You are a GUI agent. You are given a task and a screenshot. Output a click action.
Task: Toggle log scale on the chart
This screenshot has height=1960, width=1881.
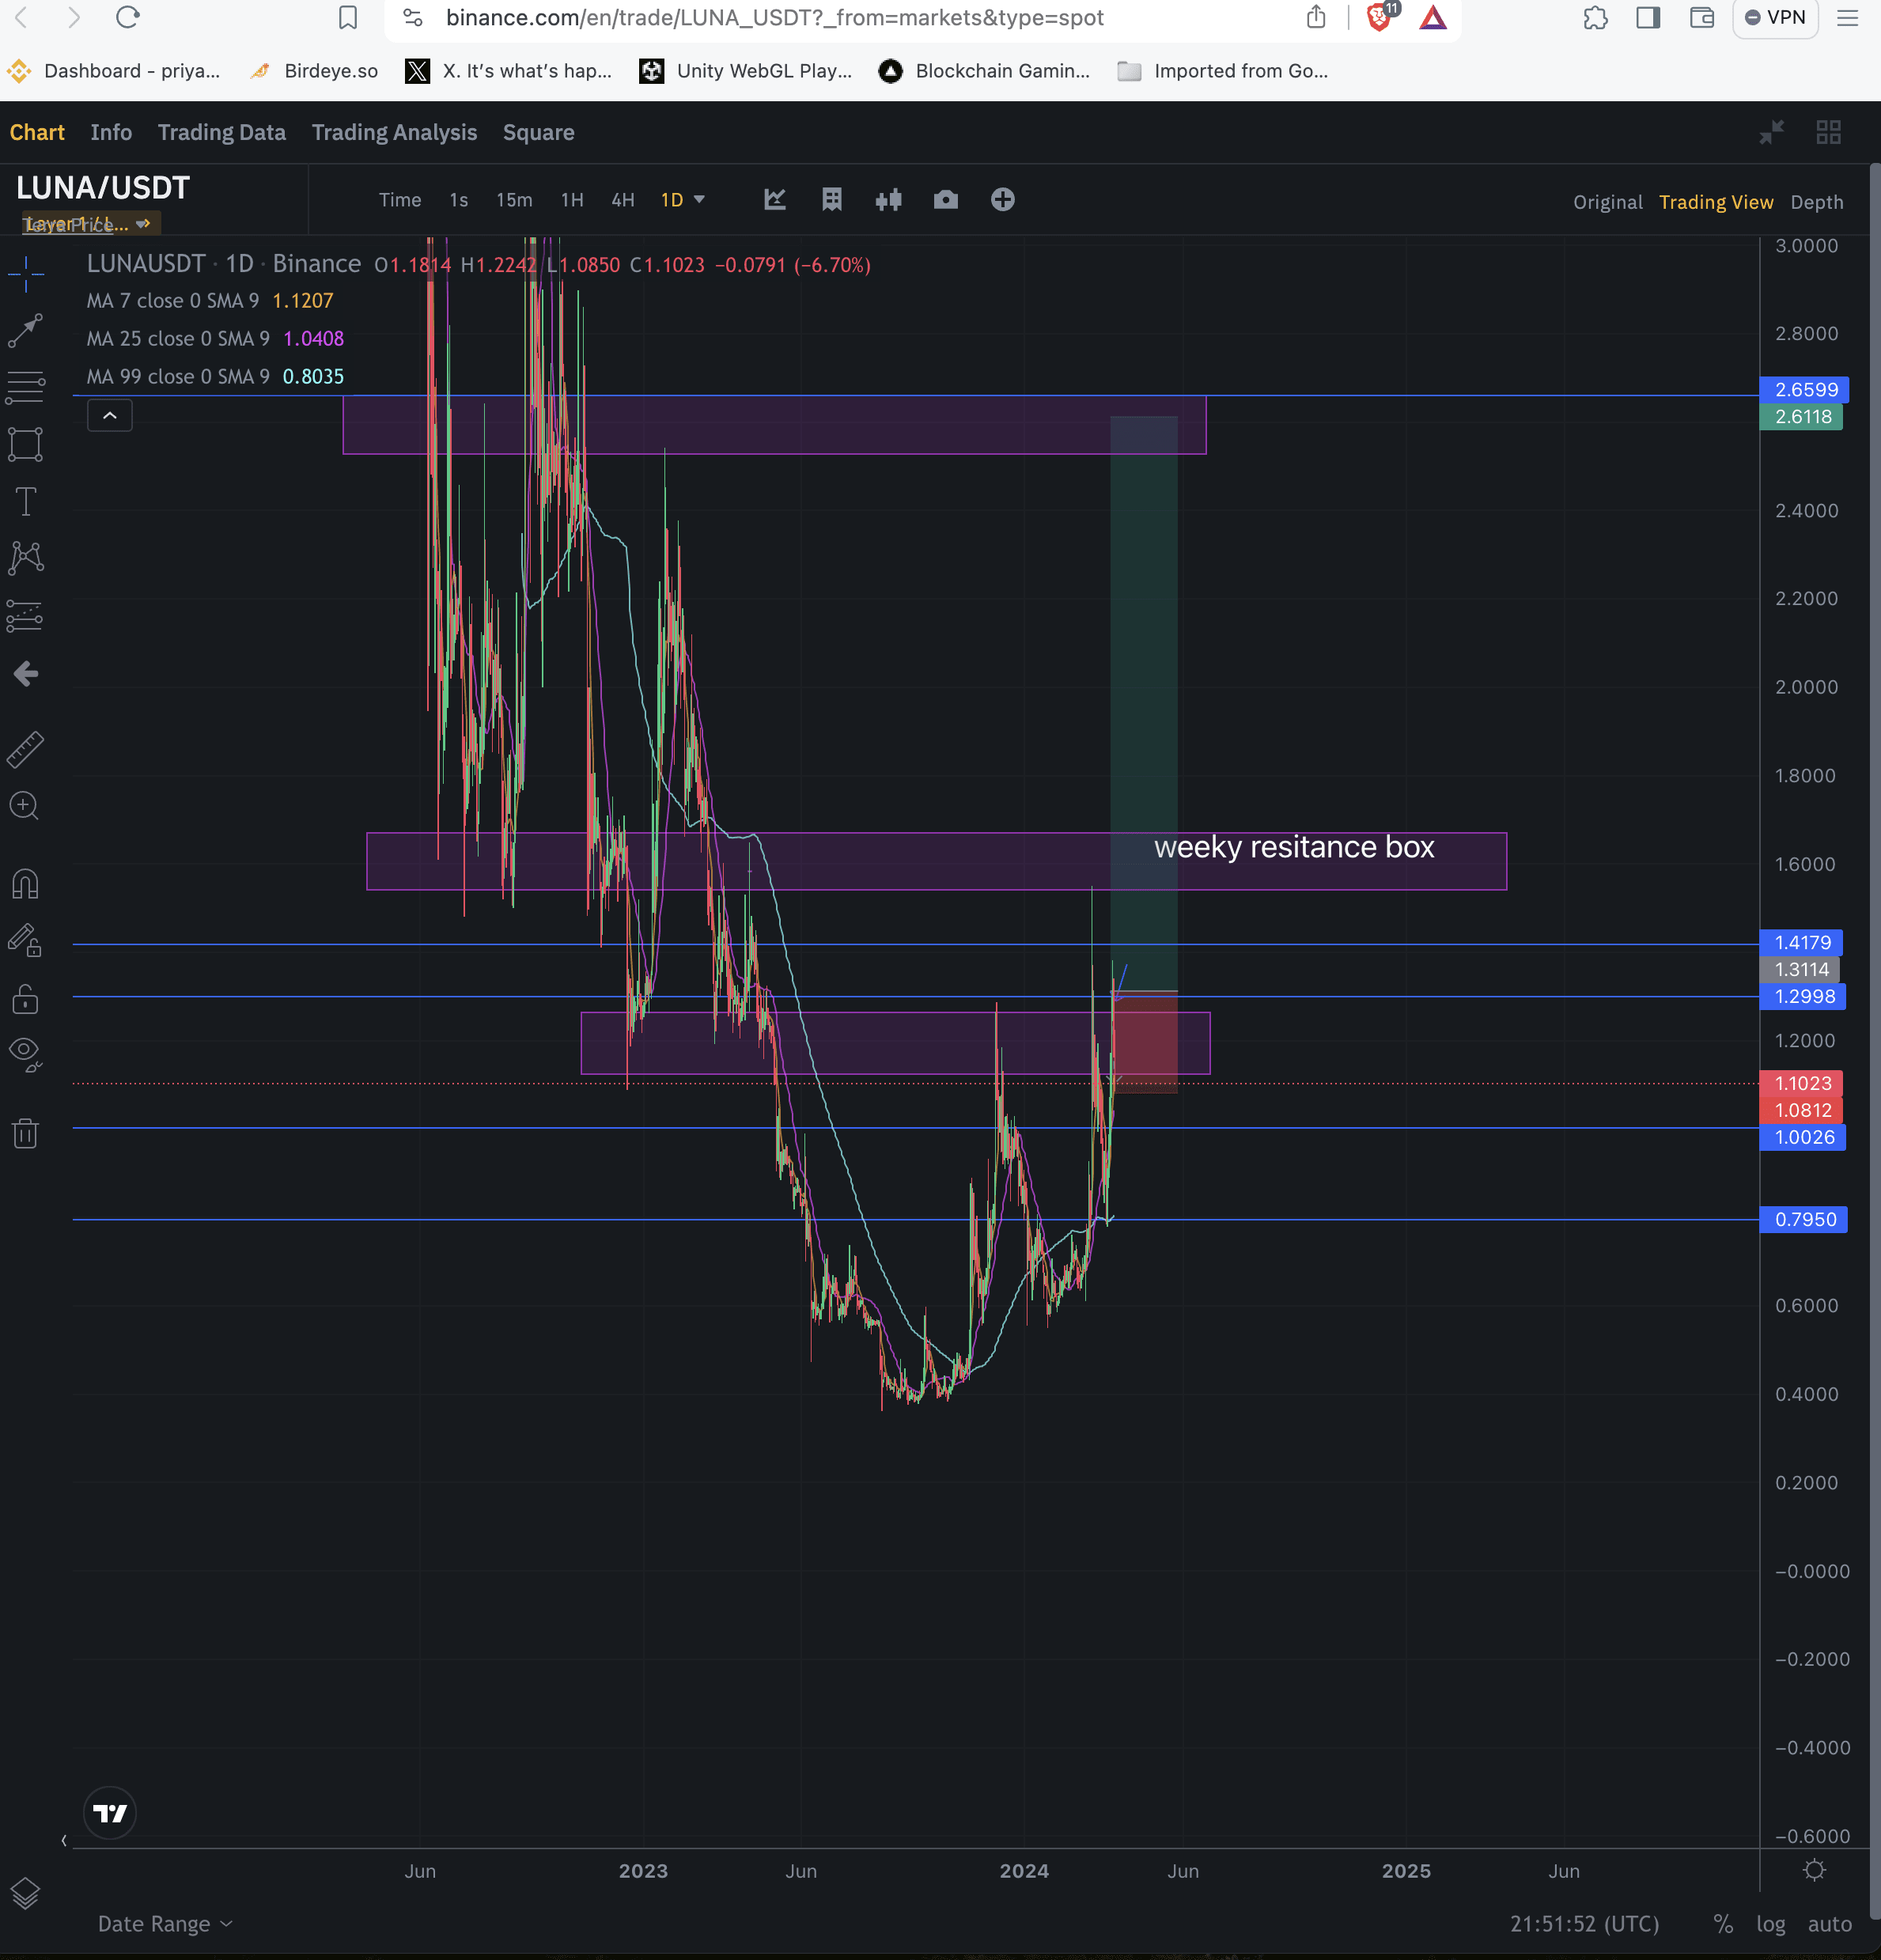point(1770,1924)
